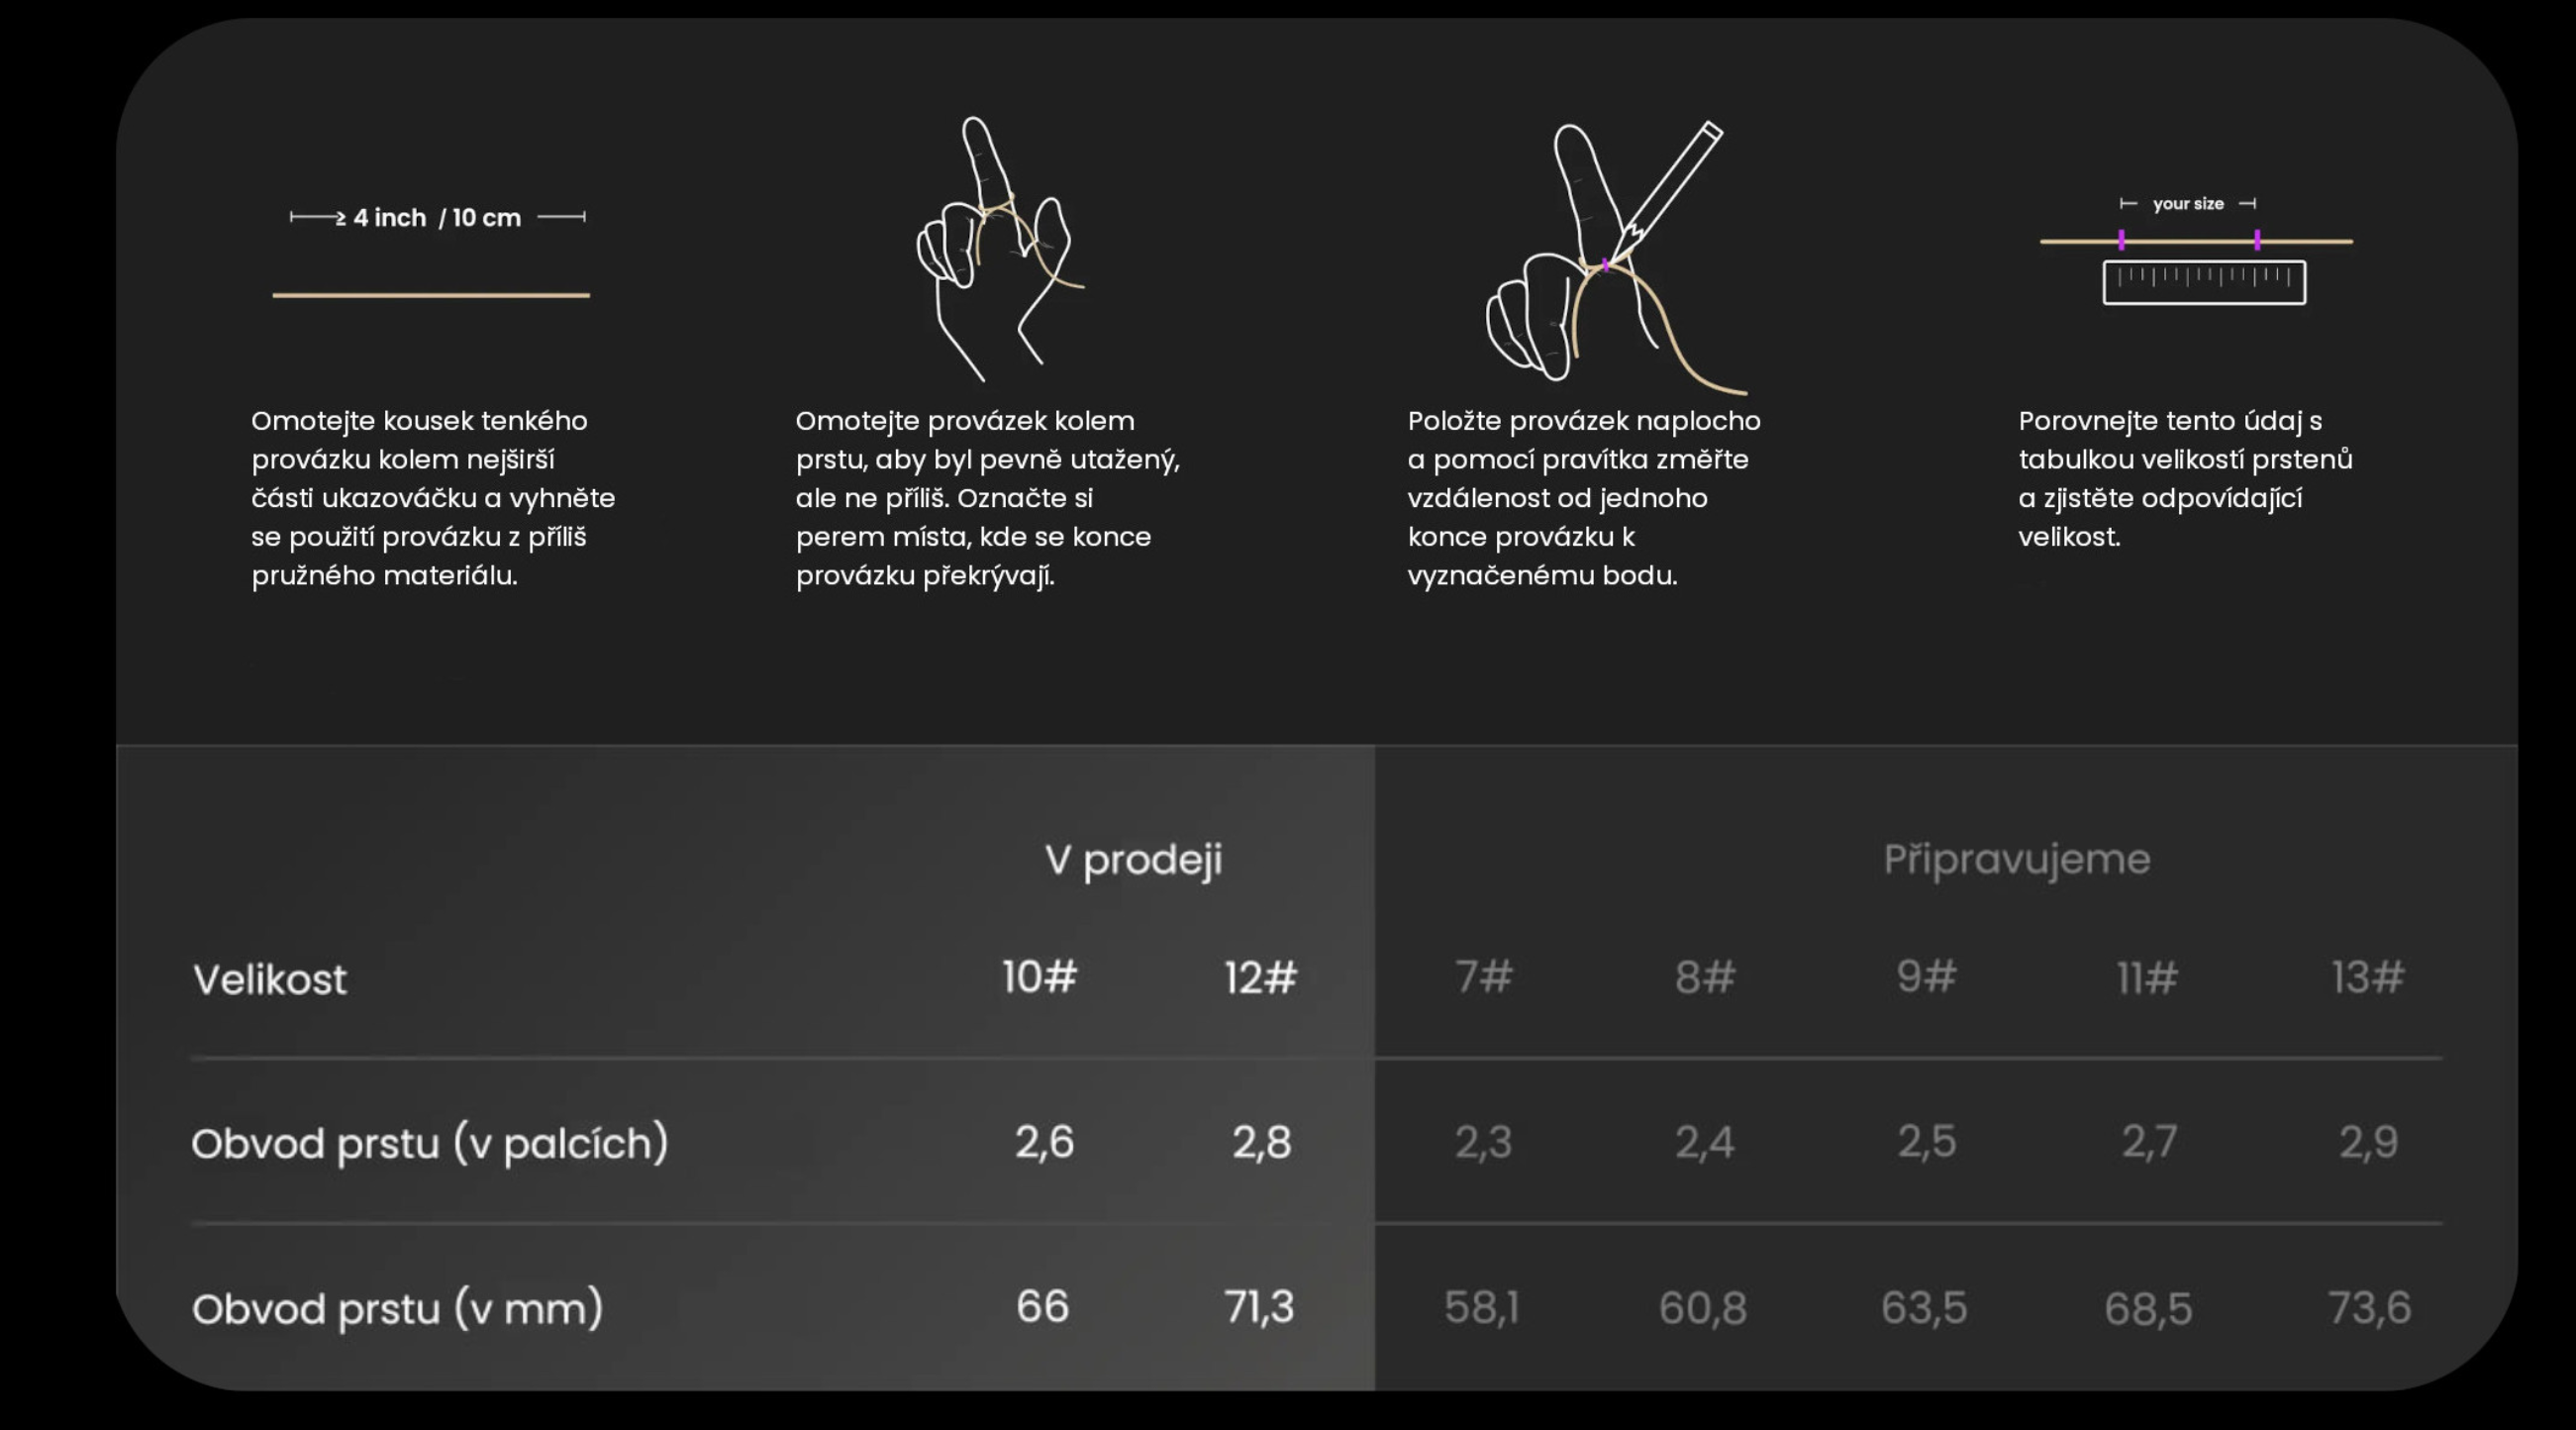
Task: Click the upcoming size 7#
Action: click(x=1484, y=977)
